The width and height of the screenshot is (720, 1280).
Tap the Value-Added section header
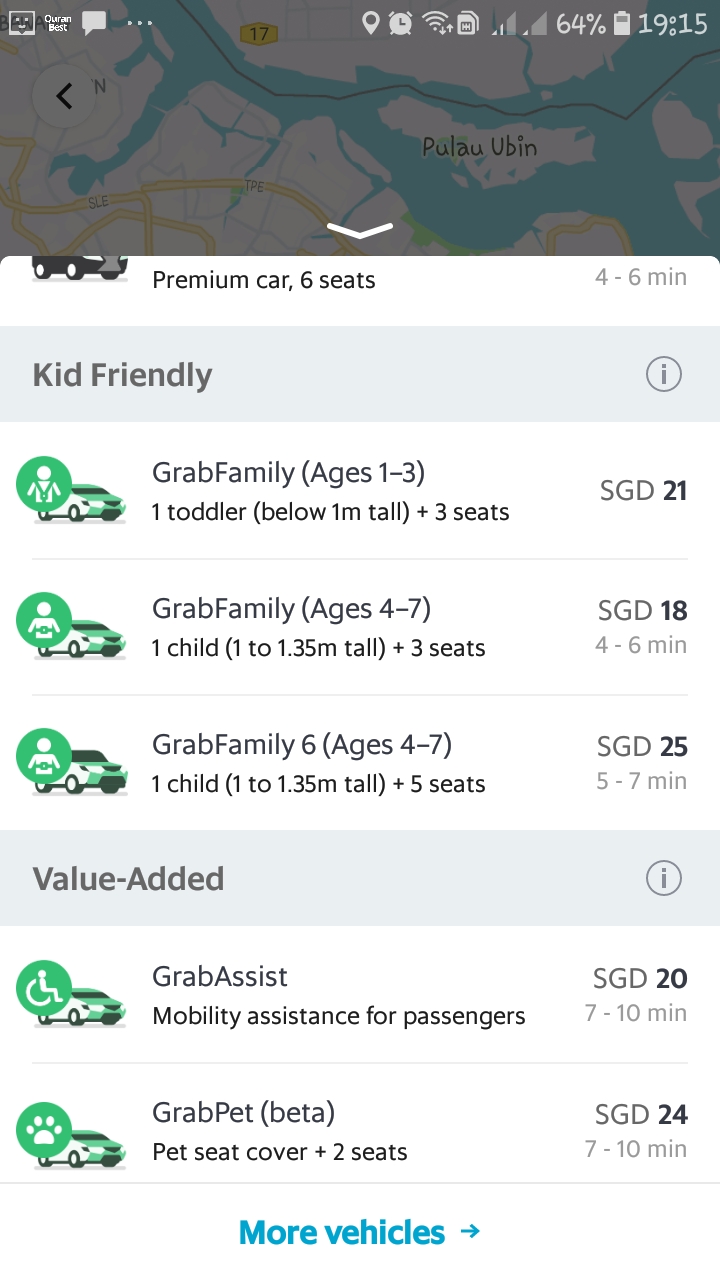(128, 879)
